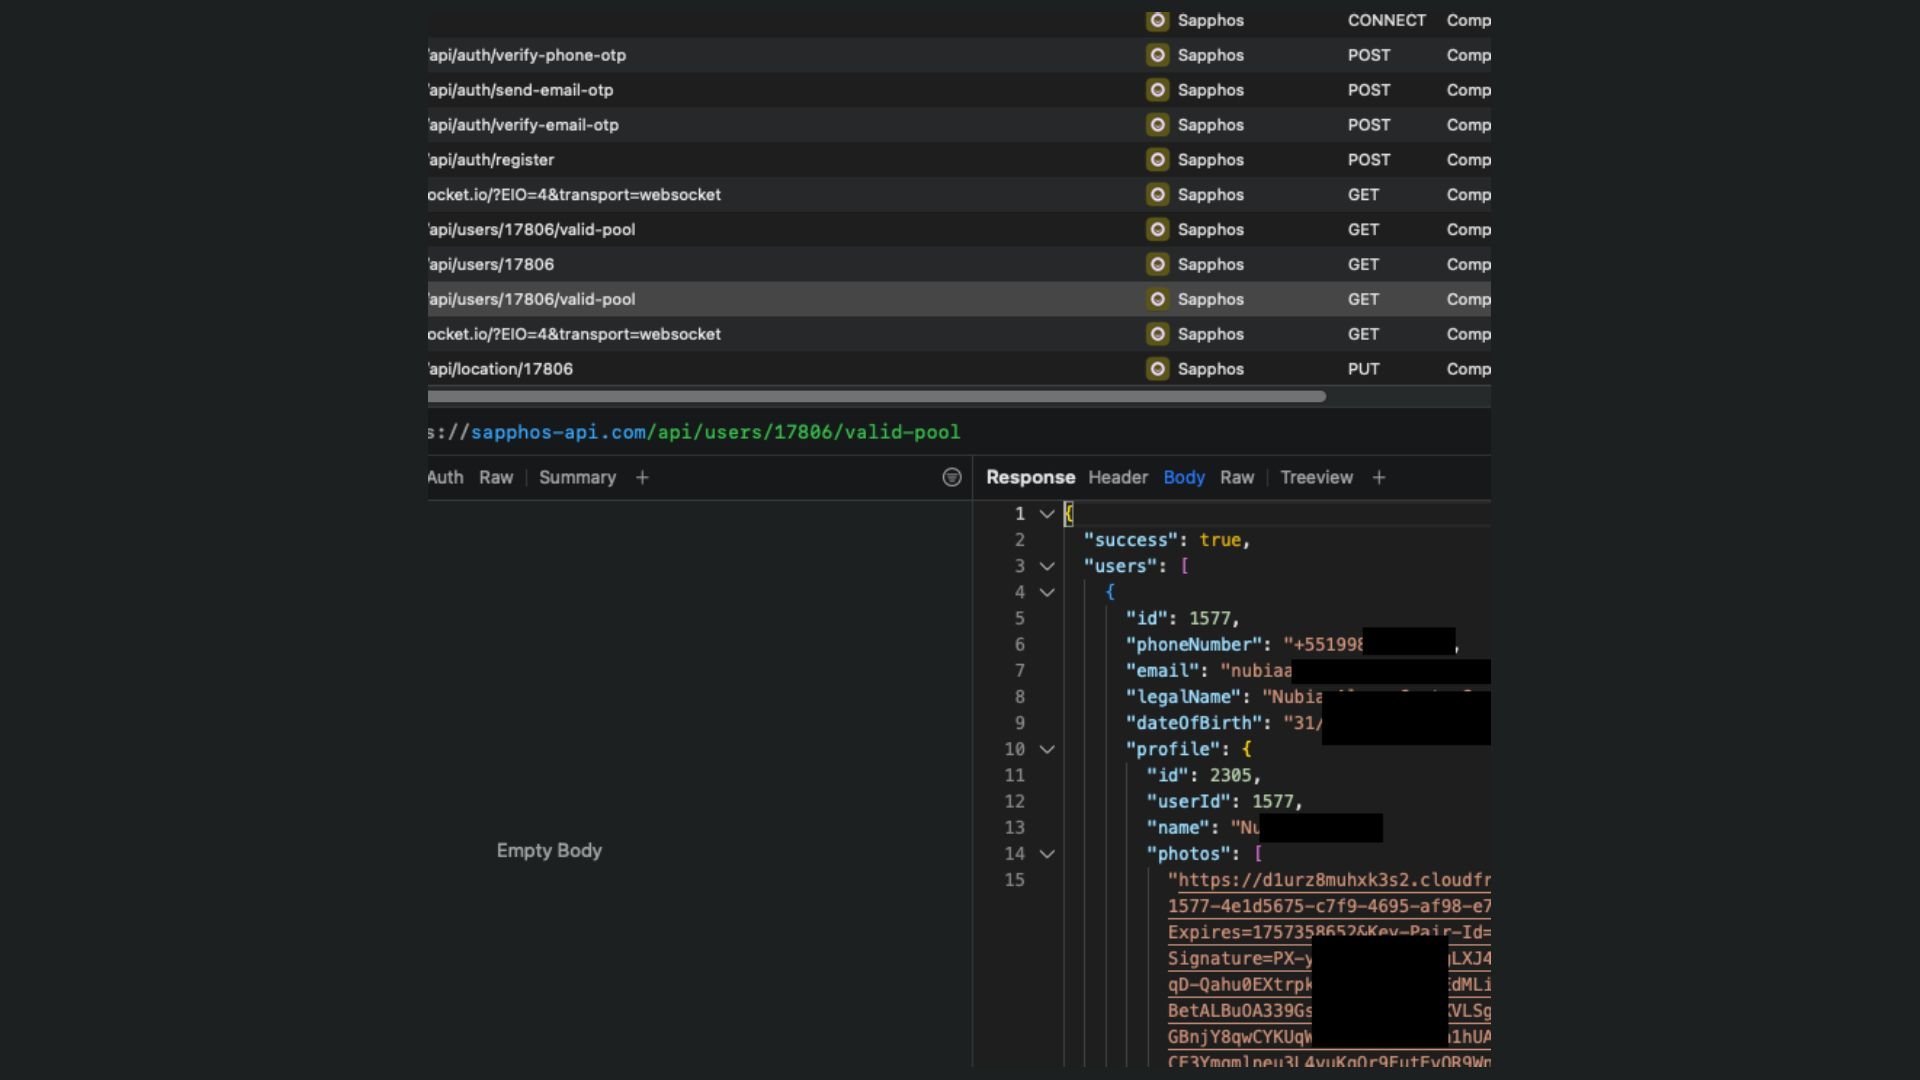Collapse the first user object on line 4
1920x1080 pixels.
pos(1046,592)
